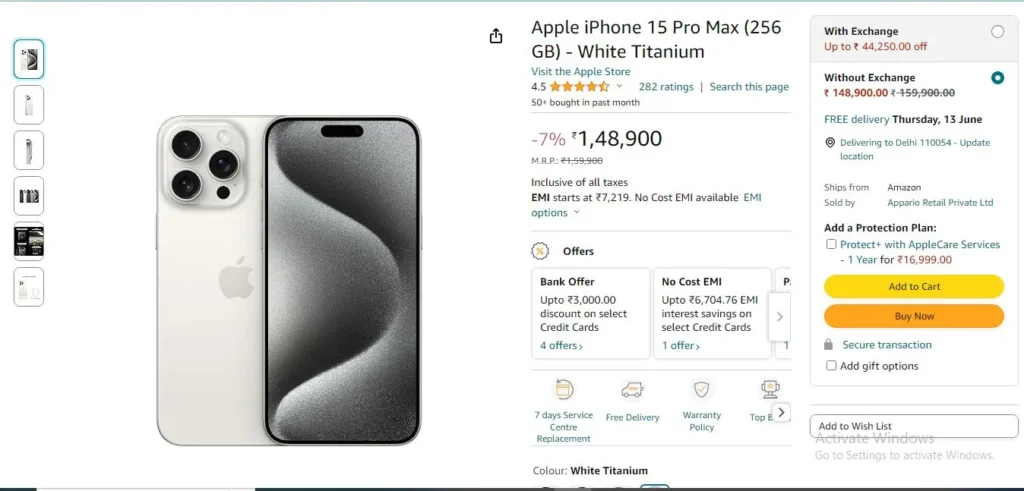The width and height of the screenshot is (1024, 491).
Task: Click the location pin icon near Delhi
Action: tap(830, 142)
